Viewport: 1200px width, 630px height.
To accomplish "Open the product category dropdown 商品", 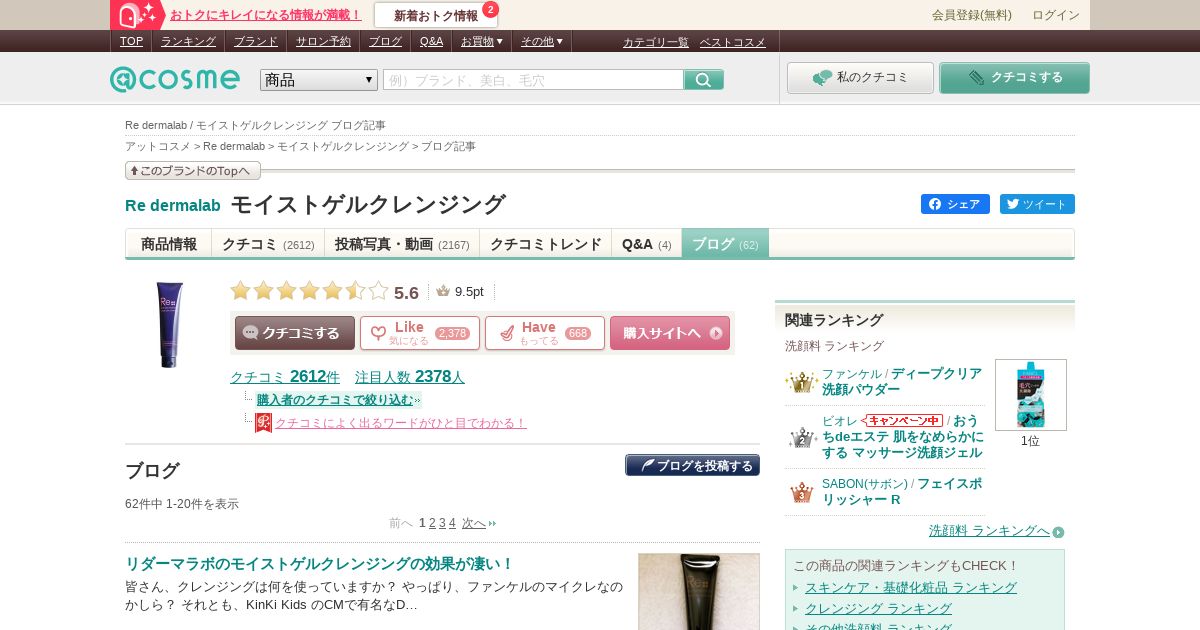I will tap(319, 80).
